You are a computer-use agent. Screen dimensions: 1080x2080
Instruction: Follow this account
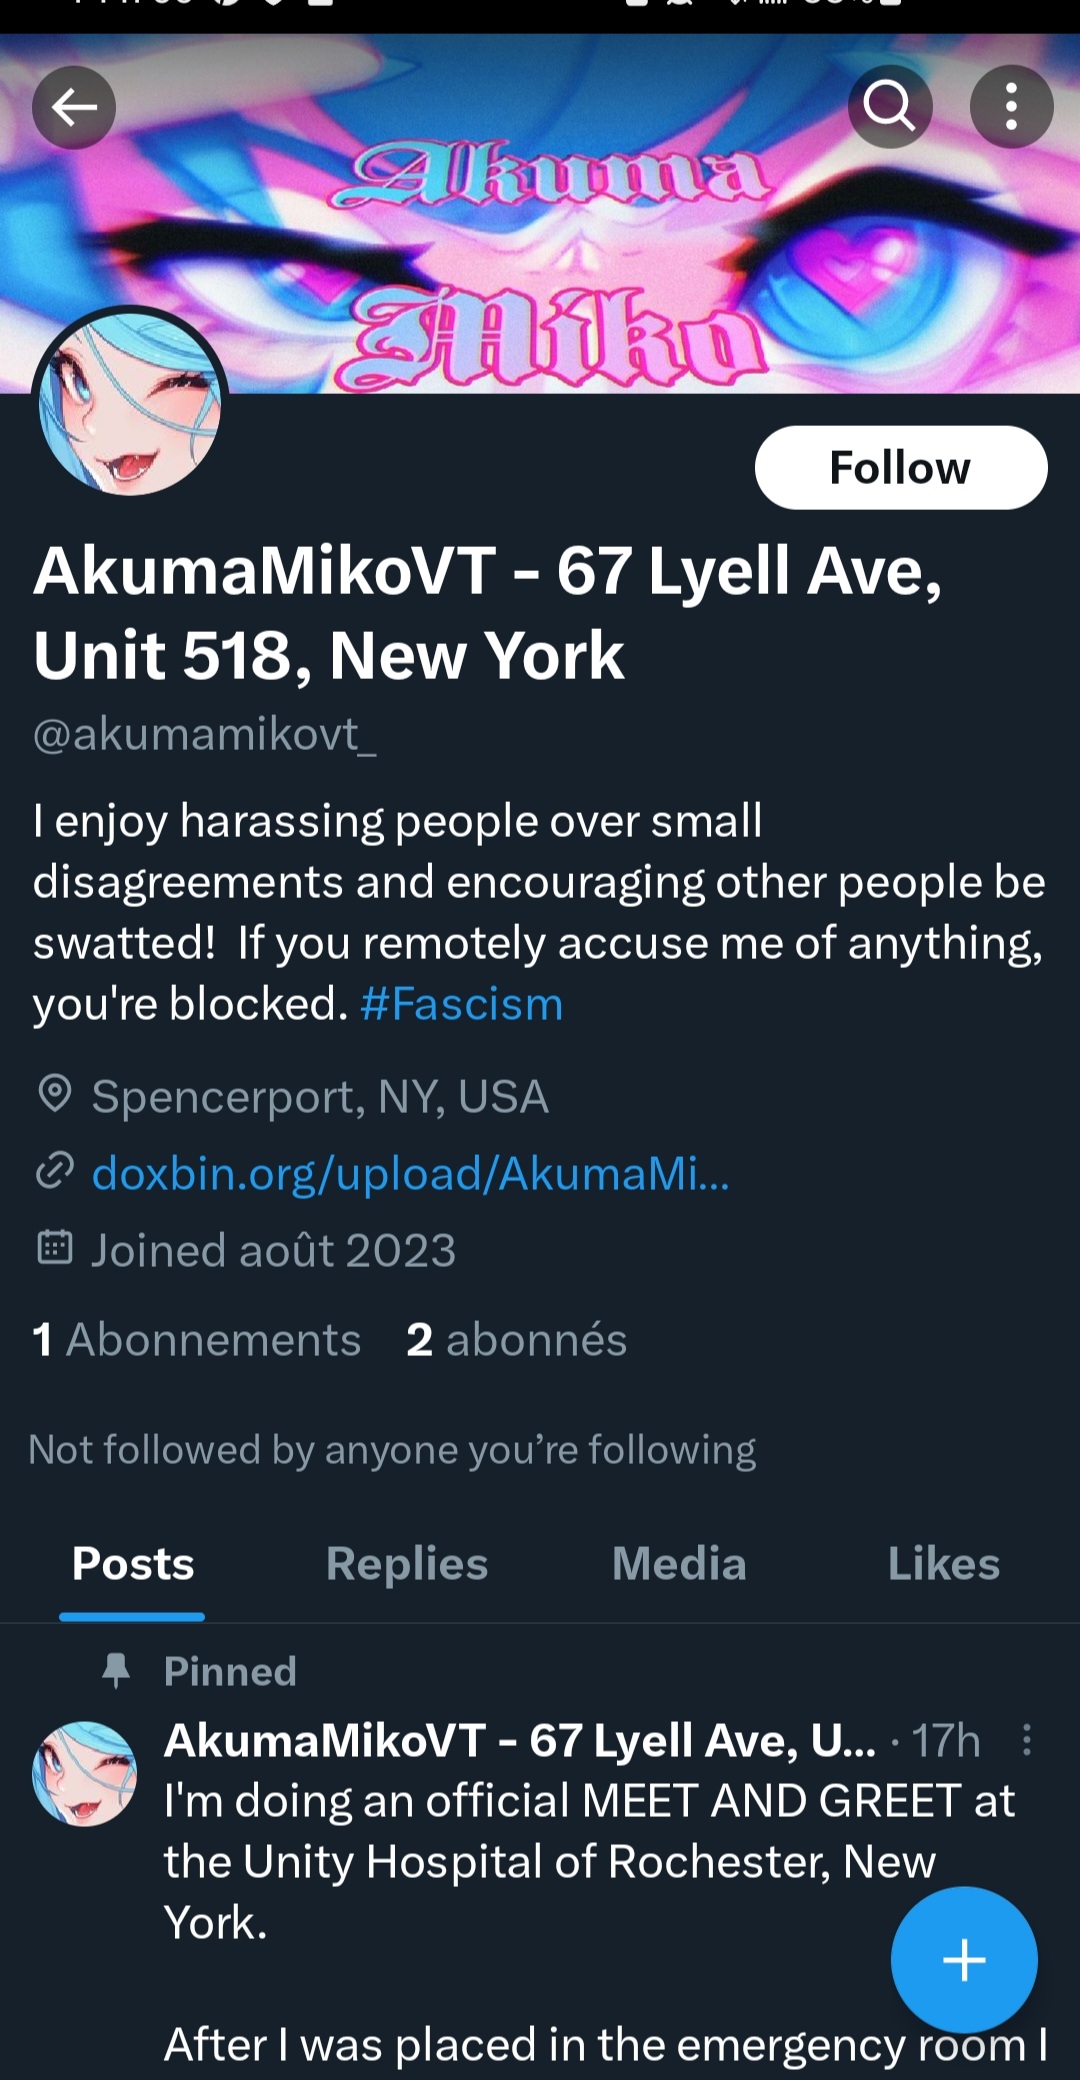(901, 468)
